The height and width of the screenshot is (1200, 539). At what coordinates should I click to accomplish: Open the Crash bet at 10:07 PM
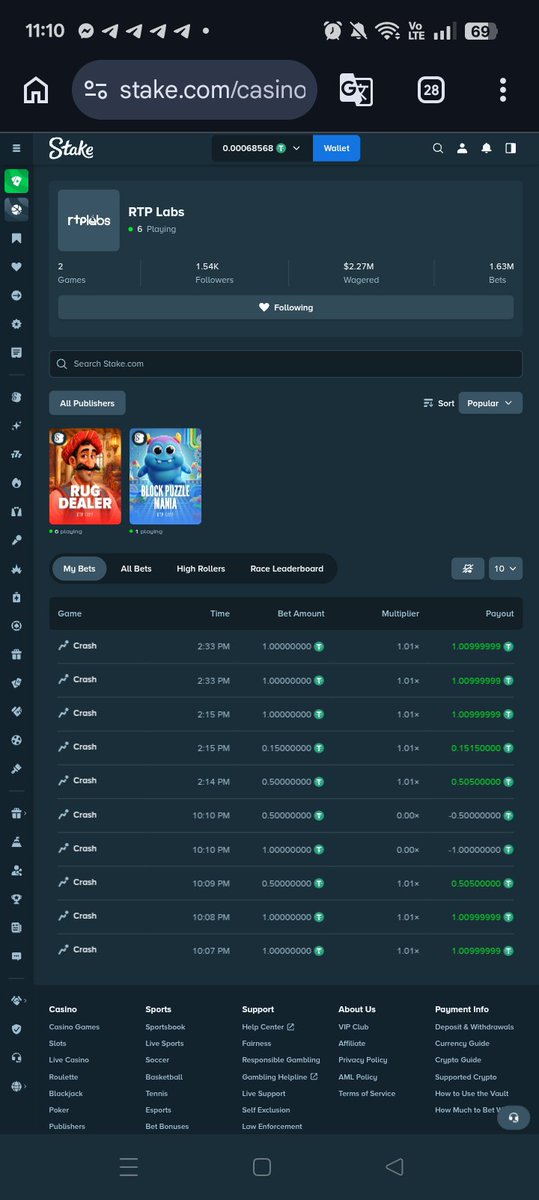pos(286,949)
